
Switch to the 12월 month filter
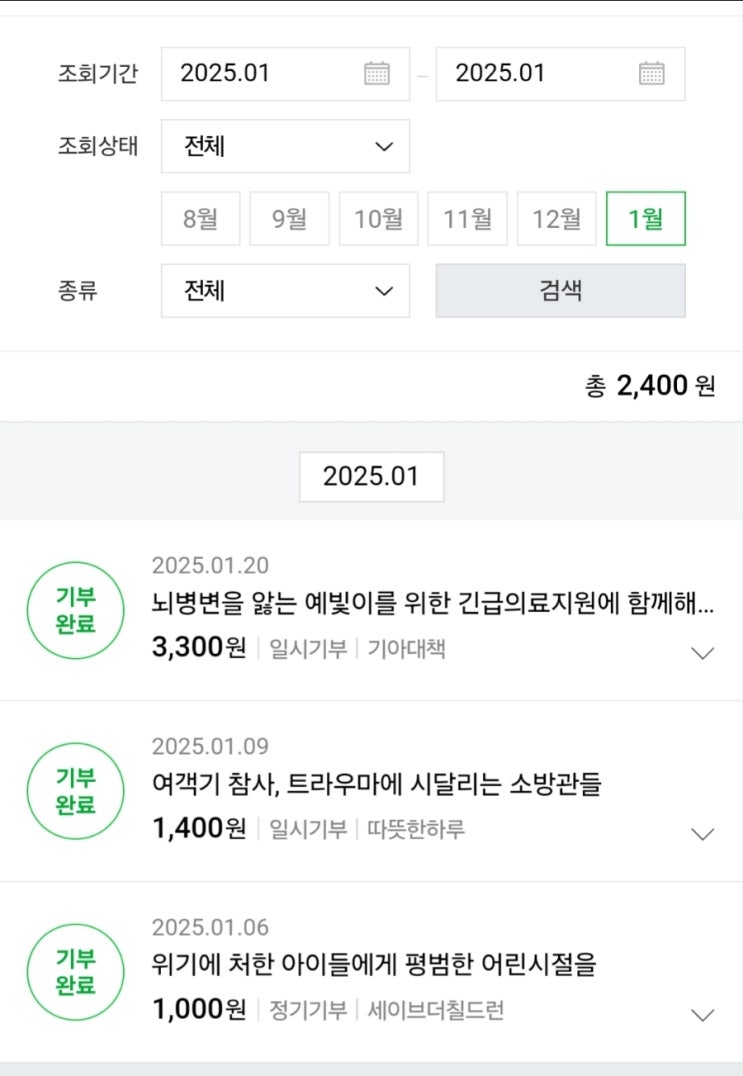click(556, 218)
